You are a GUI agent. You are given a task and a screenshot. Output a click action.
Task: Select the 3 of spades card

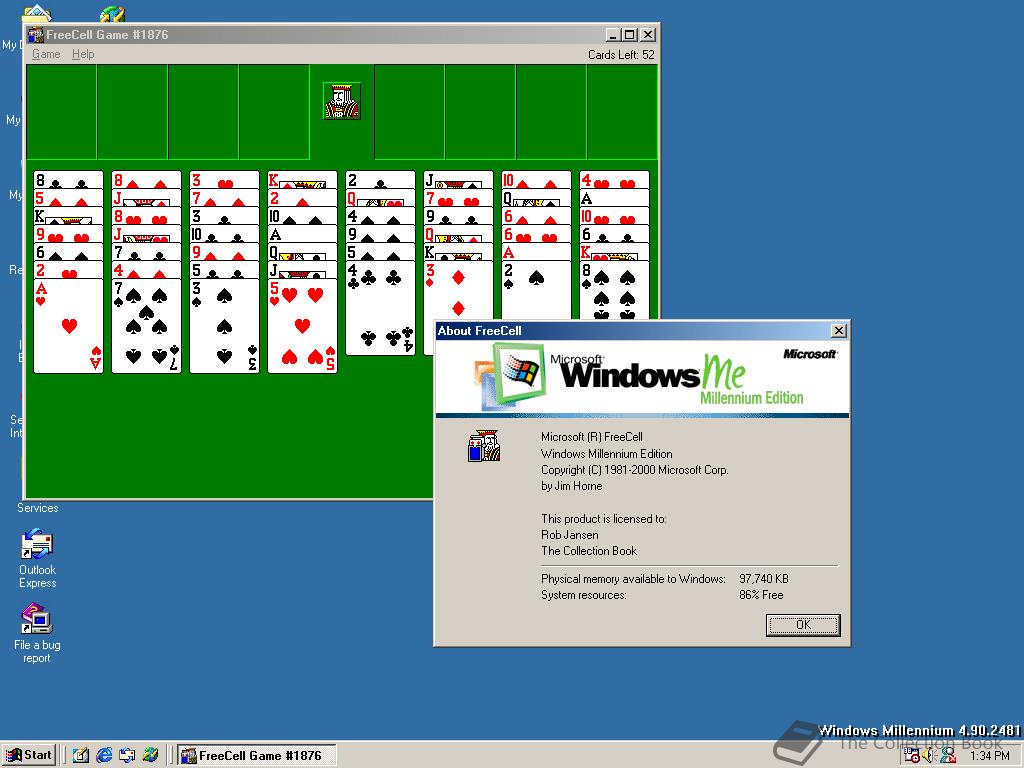pyautogui.click(x=224, y=326)
